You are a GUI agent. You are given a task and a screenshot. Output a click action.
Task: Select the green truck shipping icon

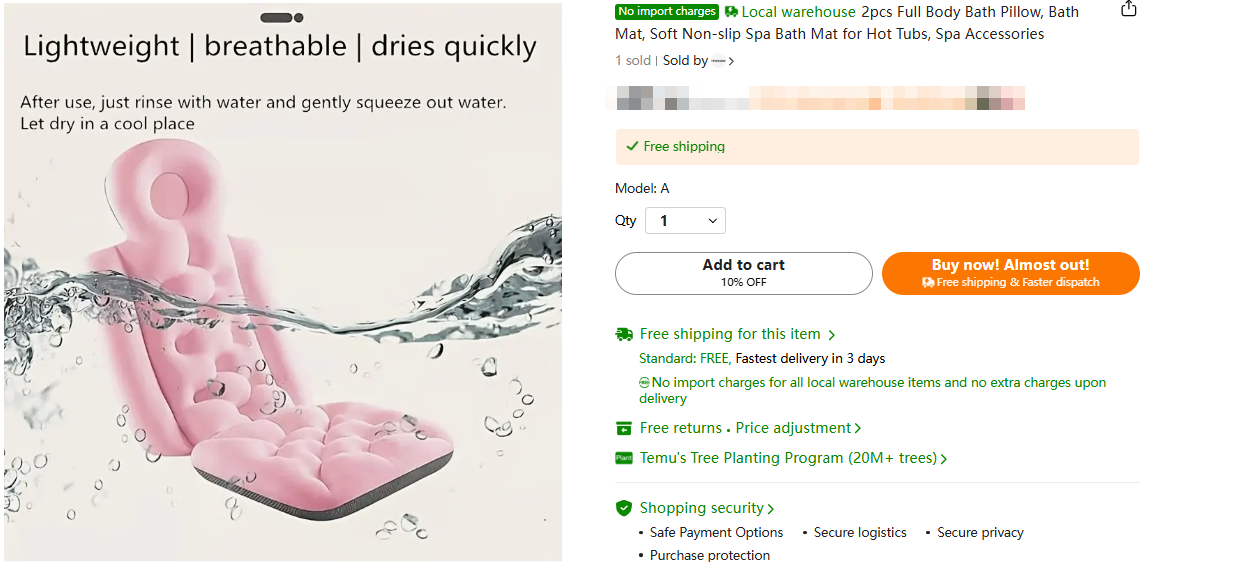click(x=625, y=334)
